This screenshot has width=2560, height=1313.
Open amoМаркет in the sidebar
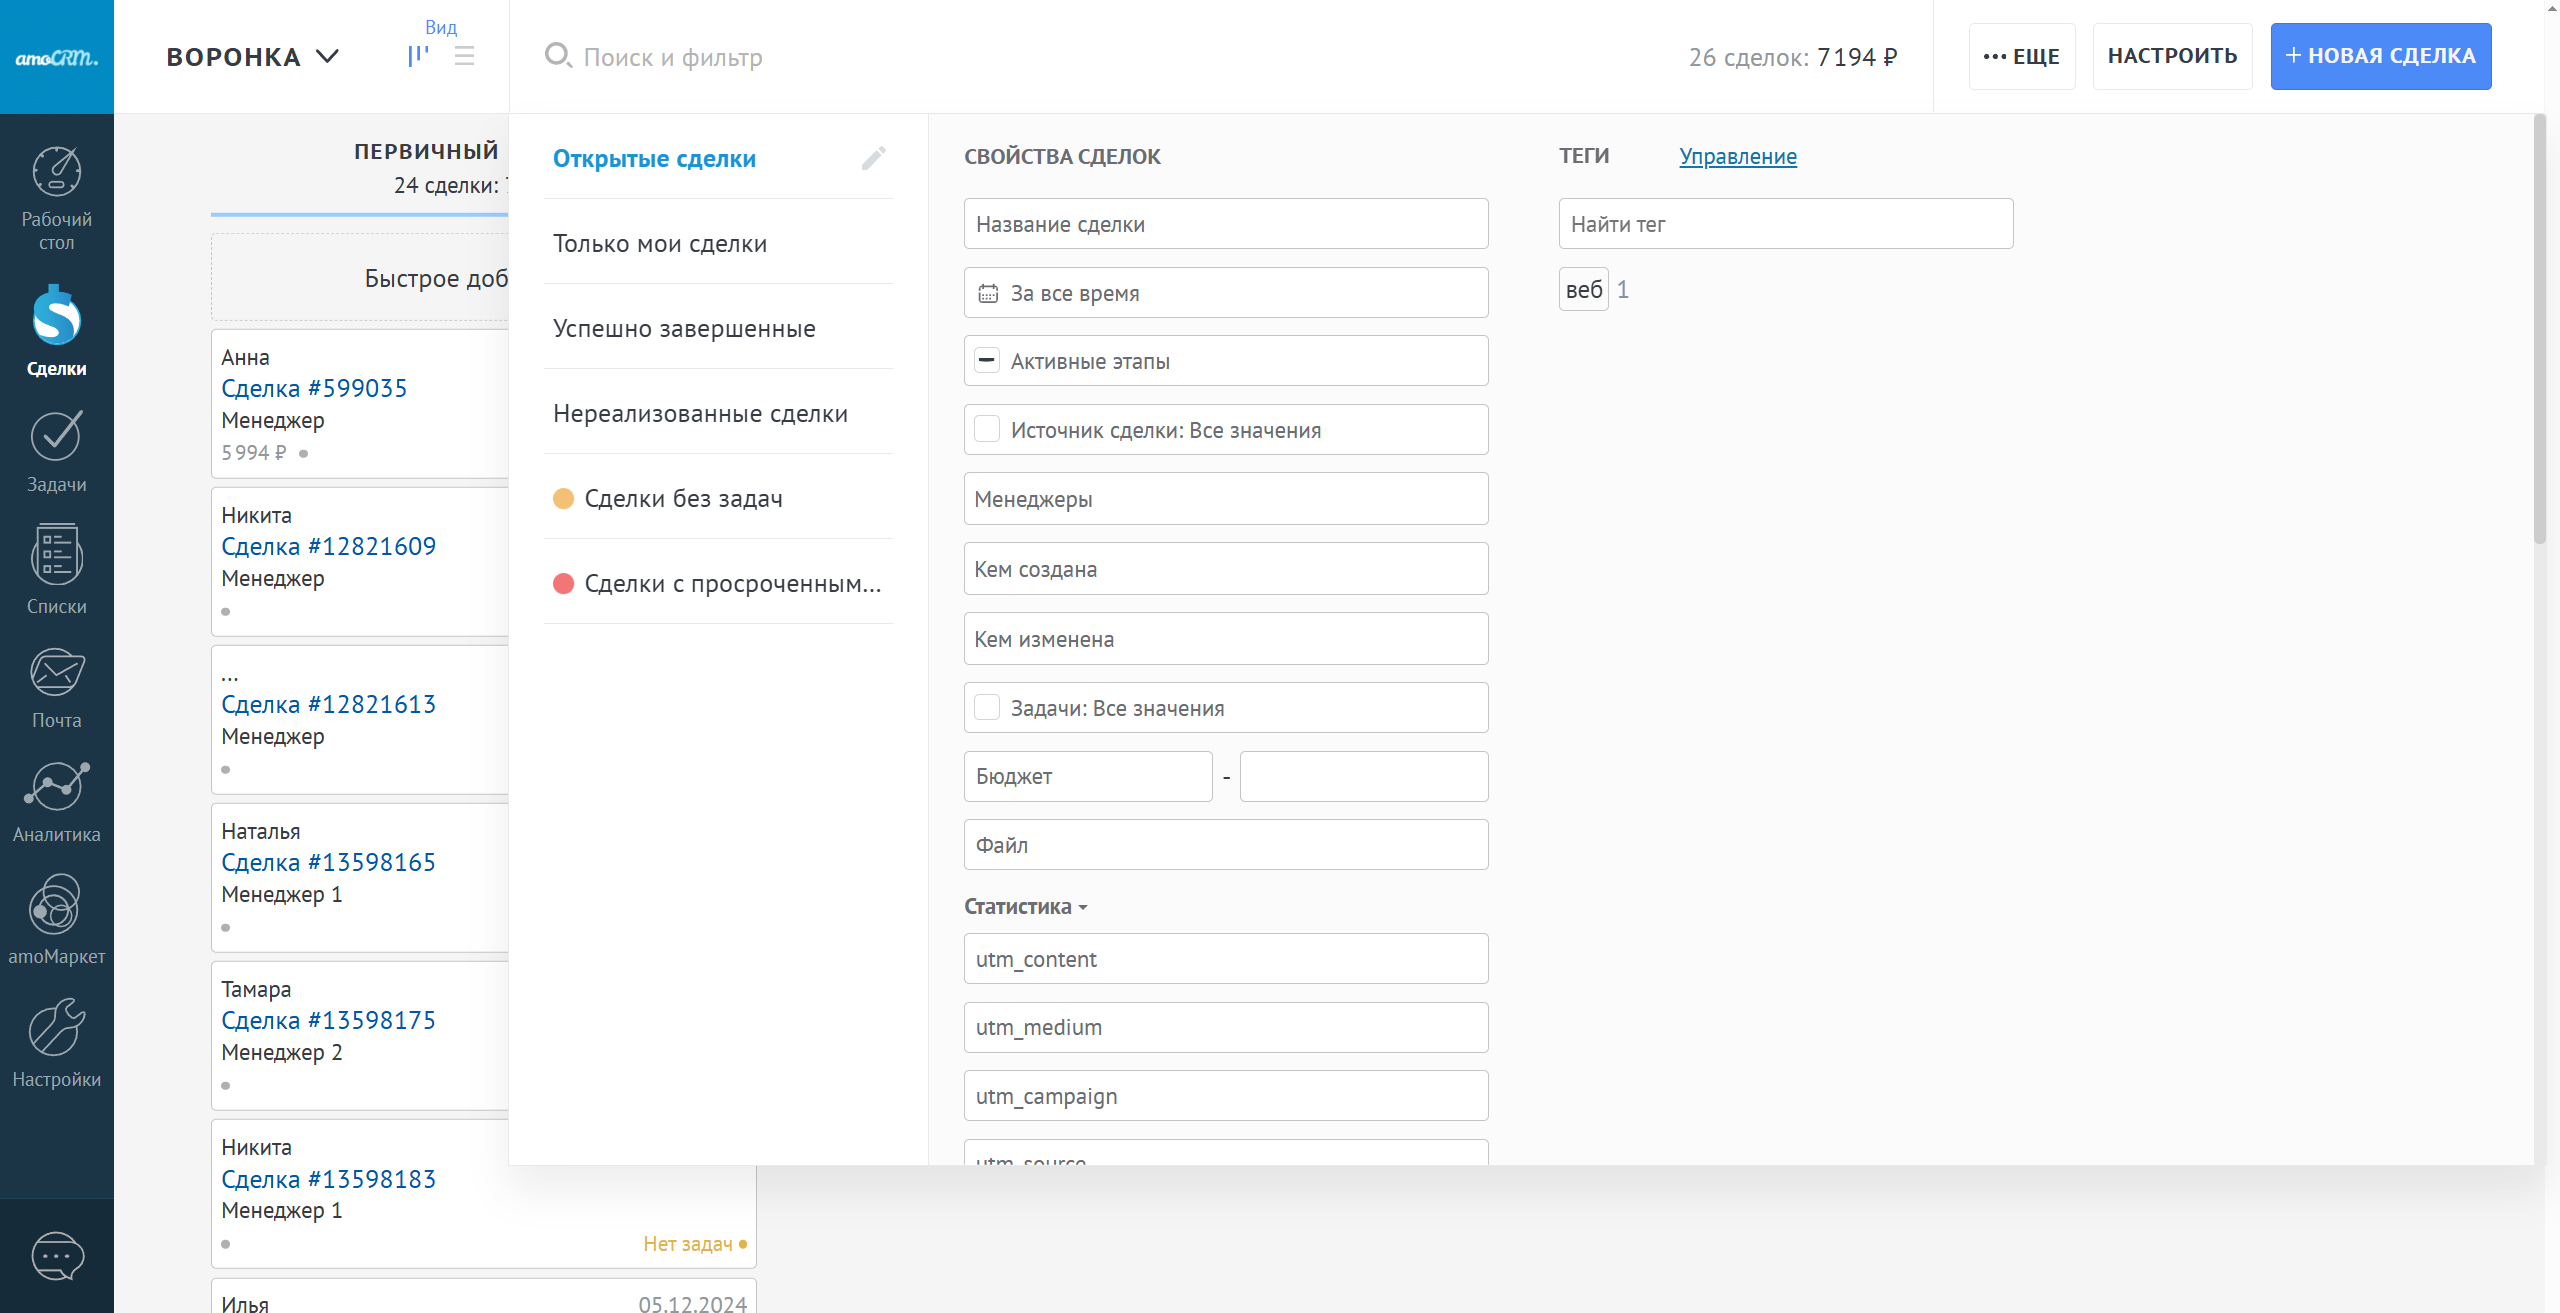tap(57, 906)
